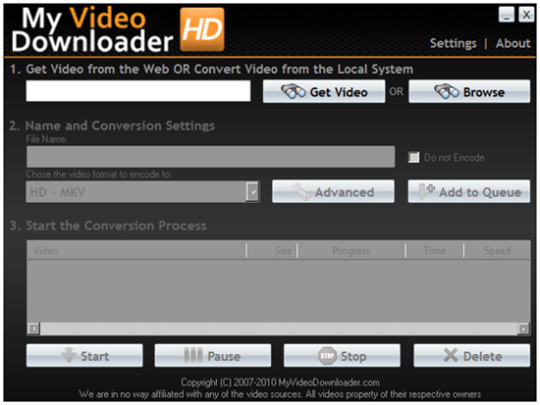
Task: Click the Pause button text
Action: [x=224, y=356]
